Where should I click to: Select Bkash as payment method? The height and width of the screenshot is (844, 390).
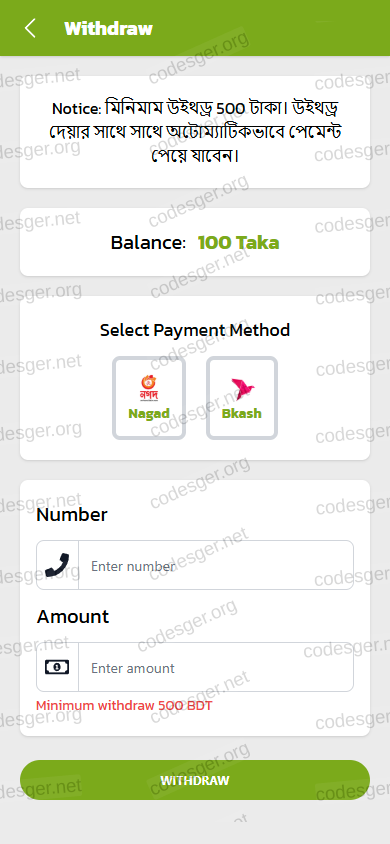click(x=242, y=398)
